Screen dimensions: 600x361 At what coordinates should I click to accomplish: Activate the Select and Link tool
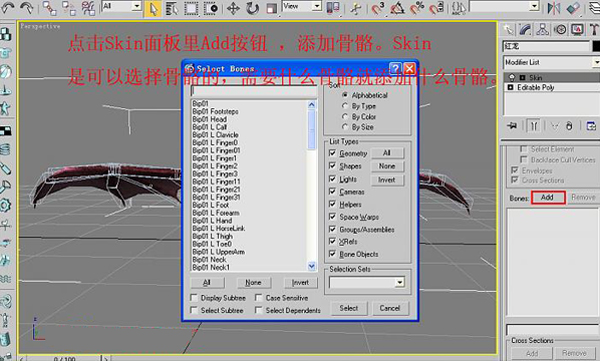point(50,8)
